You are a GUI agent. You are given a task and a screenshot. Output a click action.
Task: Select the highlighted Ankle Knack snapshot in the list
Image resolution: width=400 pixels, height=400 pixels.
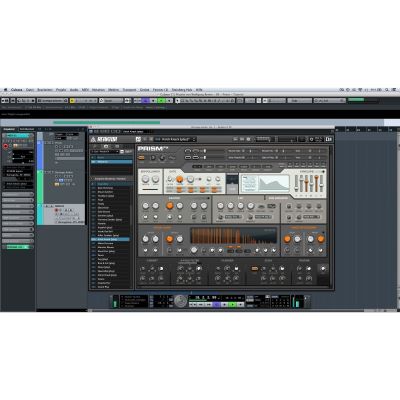point(110,239)
